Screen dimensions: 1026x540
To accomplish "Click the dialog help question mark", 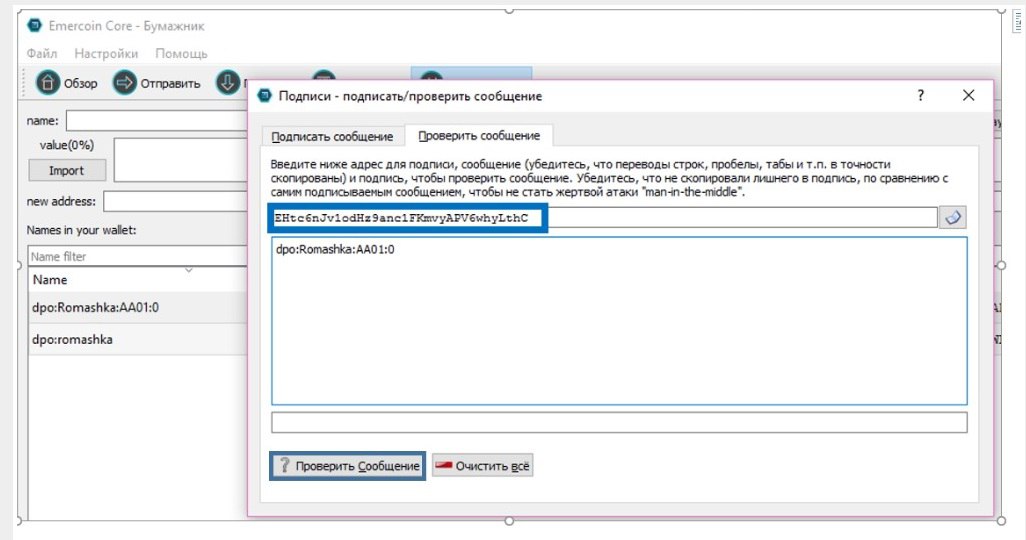I will 921,96.
